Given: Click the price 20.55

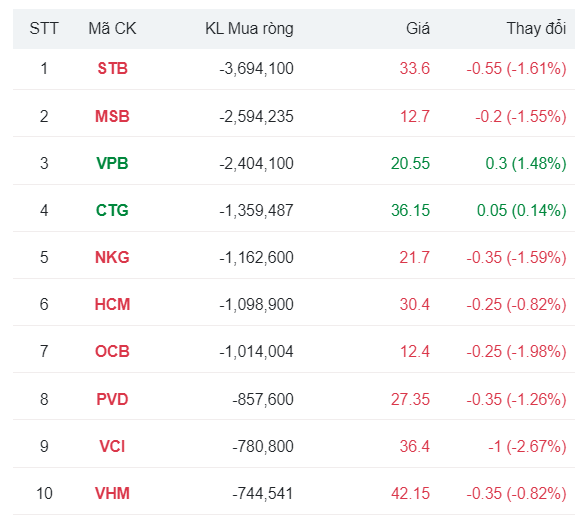Looking at the screenshot, I should 410,164.
